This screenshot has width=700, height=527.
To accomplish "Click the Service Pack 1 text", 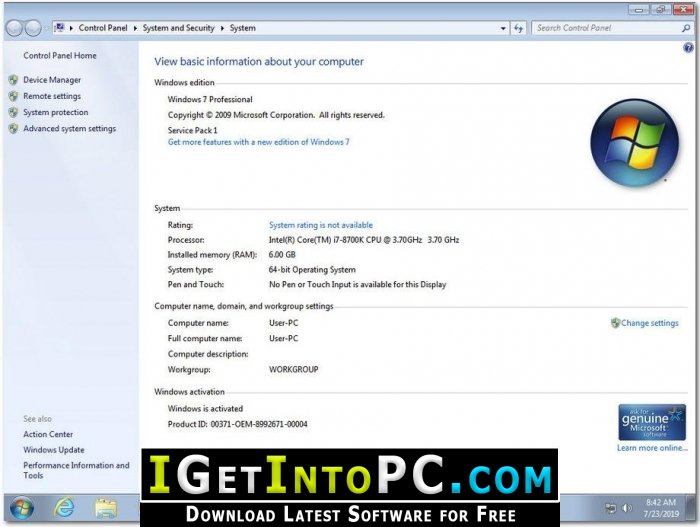I will (193, 130).
